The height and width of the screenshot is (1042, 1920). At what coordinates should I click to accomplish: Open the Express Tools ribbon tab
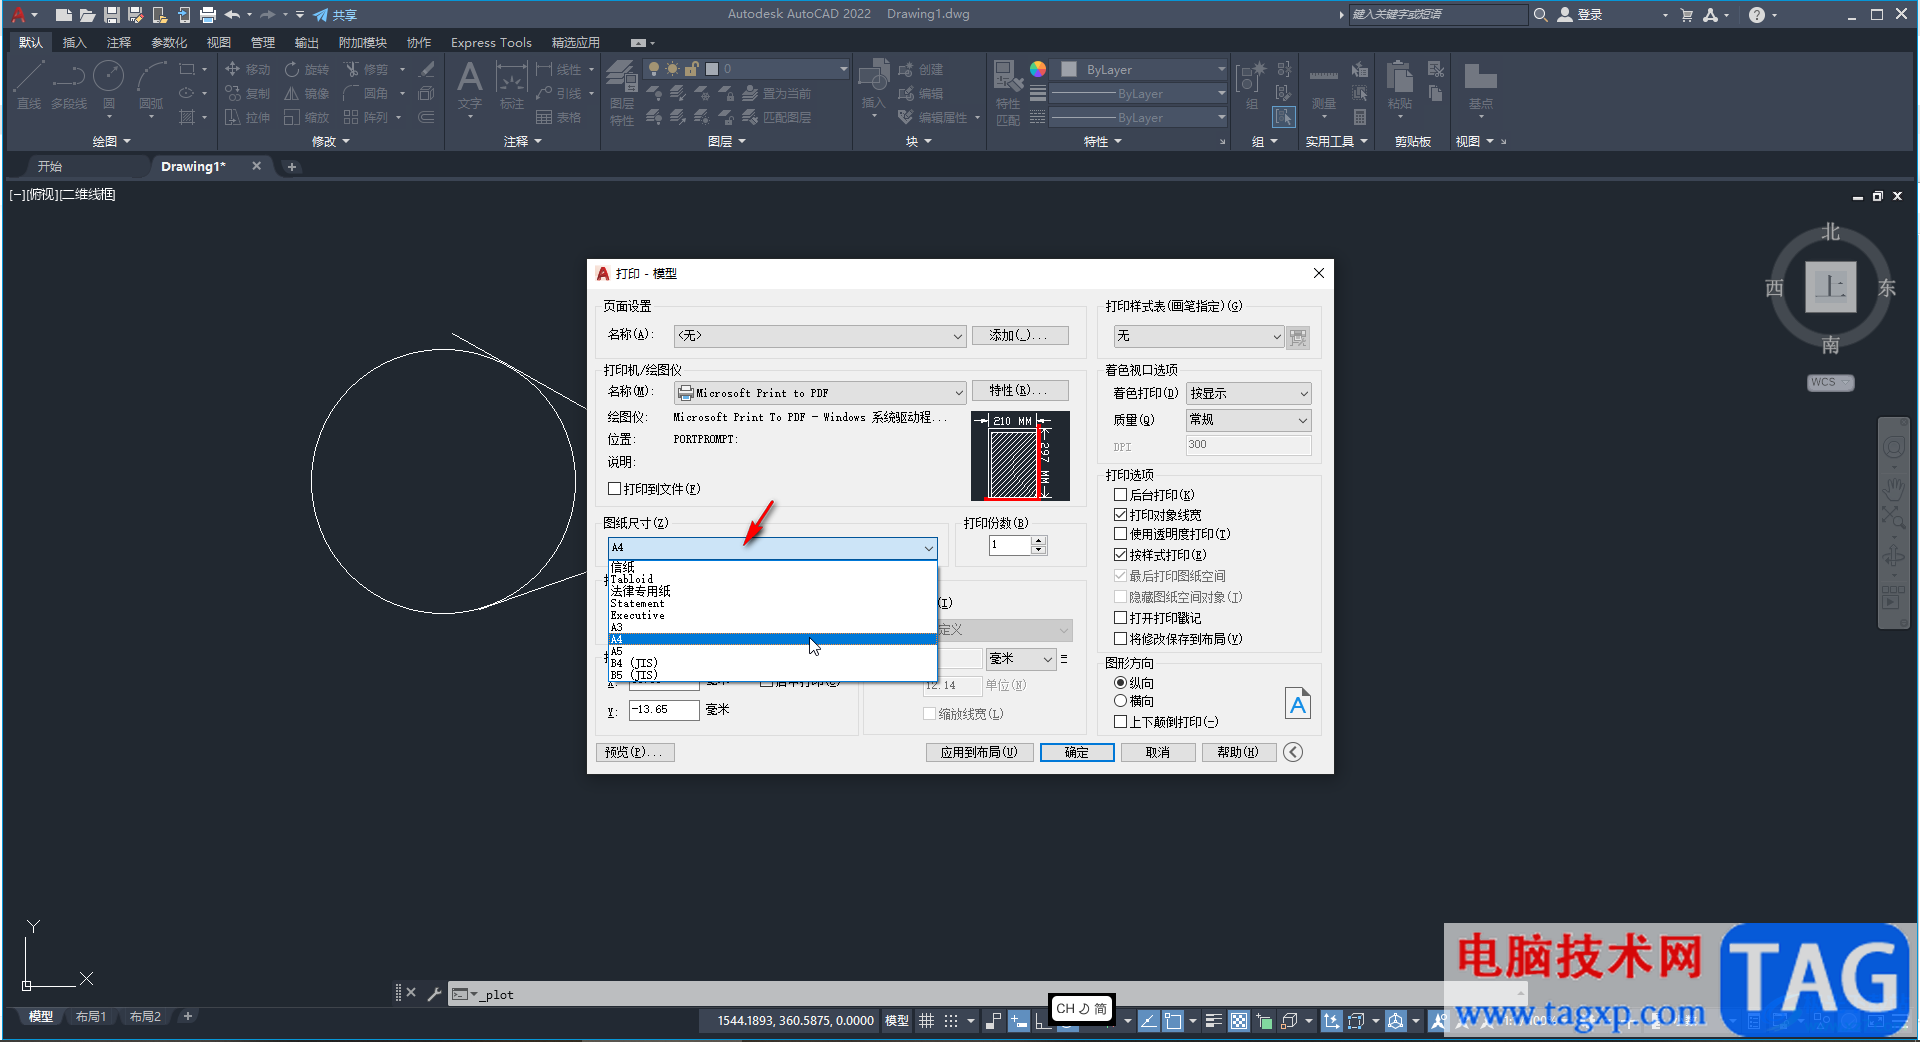tap(491, 42)
